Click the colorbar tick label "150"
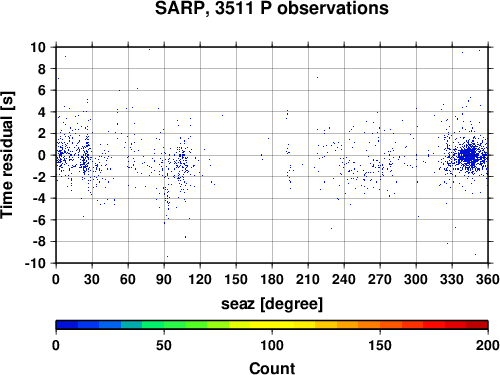Image resolution: width=500 pixels, height=375 pixels. pyautogui.click(x=380, y=345)
